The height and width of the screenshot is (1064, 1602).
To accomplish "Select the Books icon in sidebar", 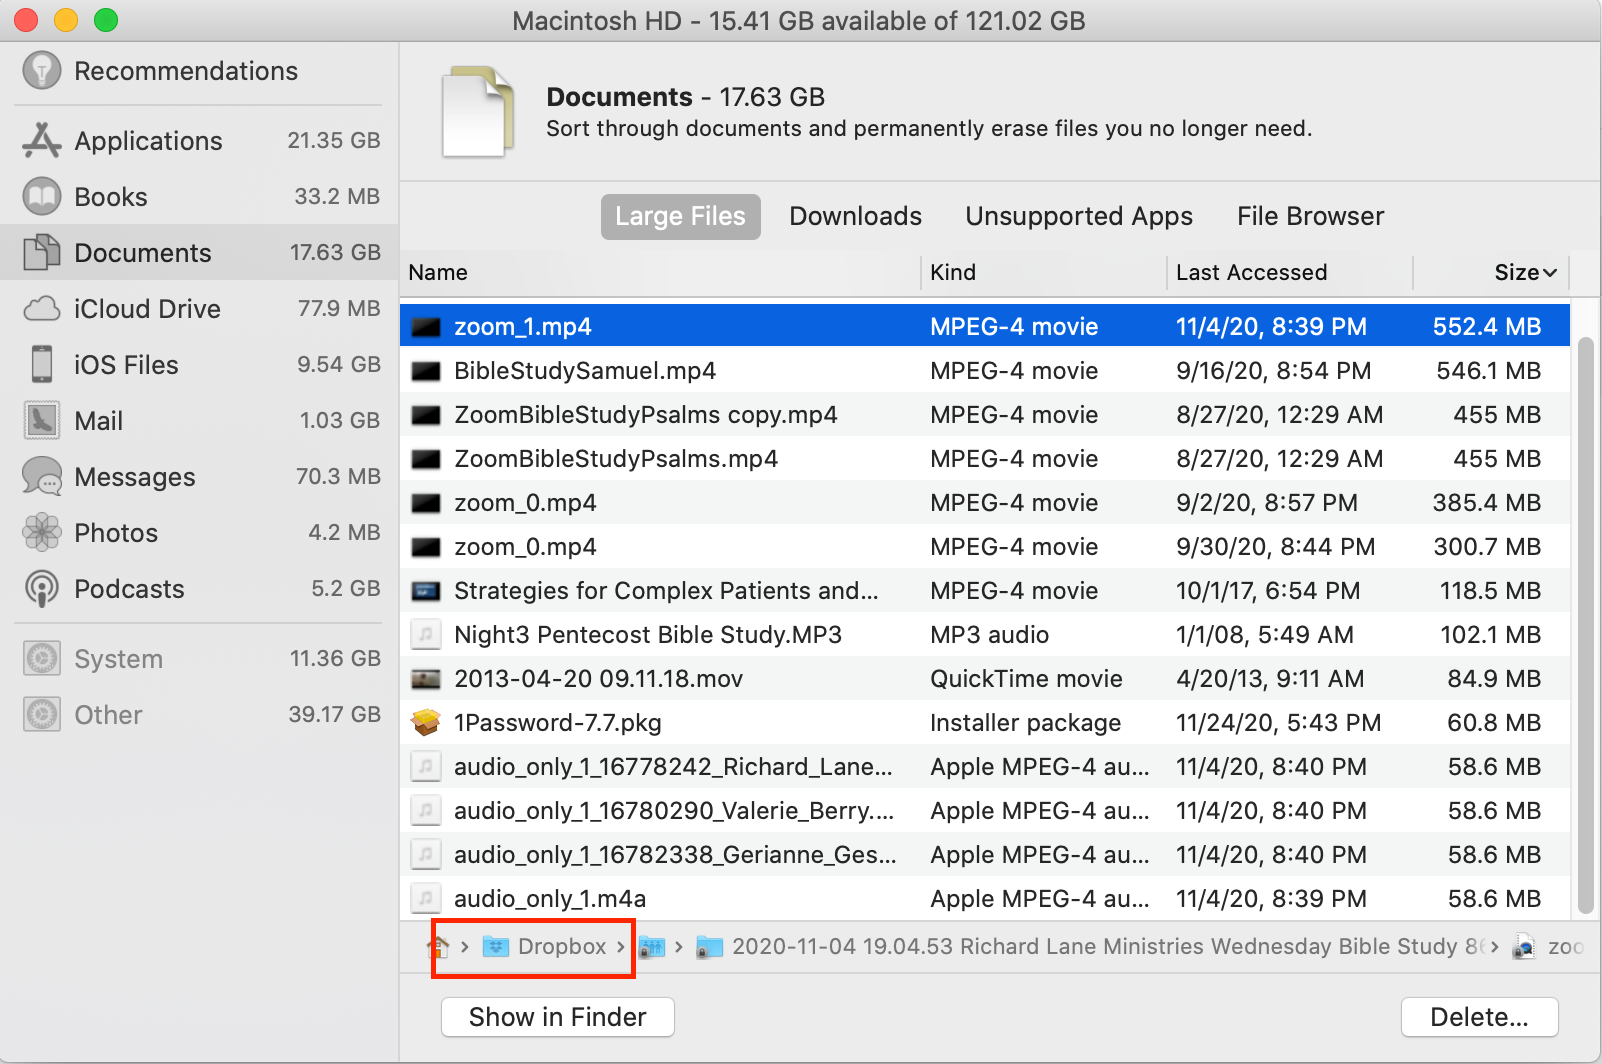I will point(42,197).
